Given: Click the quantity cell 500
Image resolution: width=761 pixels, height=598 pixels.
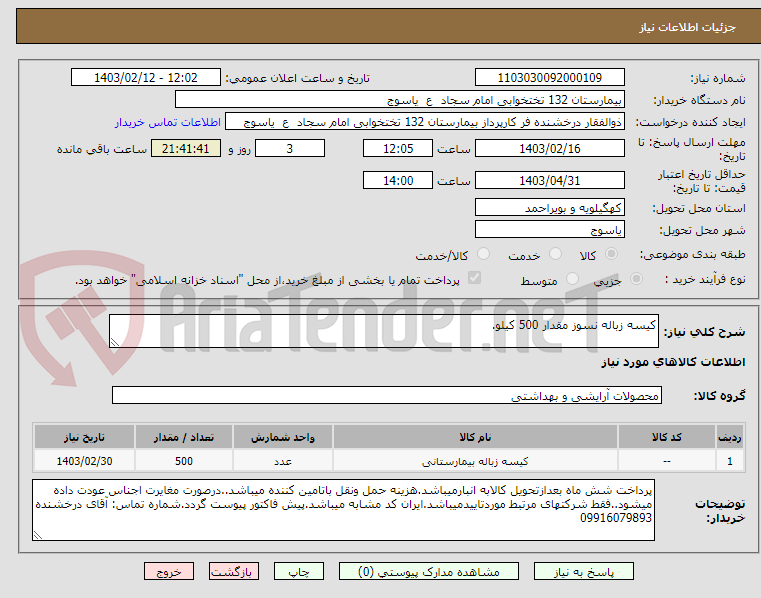Looking at the screenshot, I should pyautogui.click(x=184, y=461).
